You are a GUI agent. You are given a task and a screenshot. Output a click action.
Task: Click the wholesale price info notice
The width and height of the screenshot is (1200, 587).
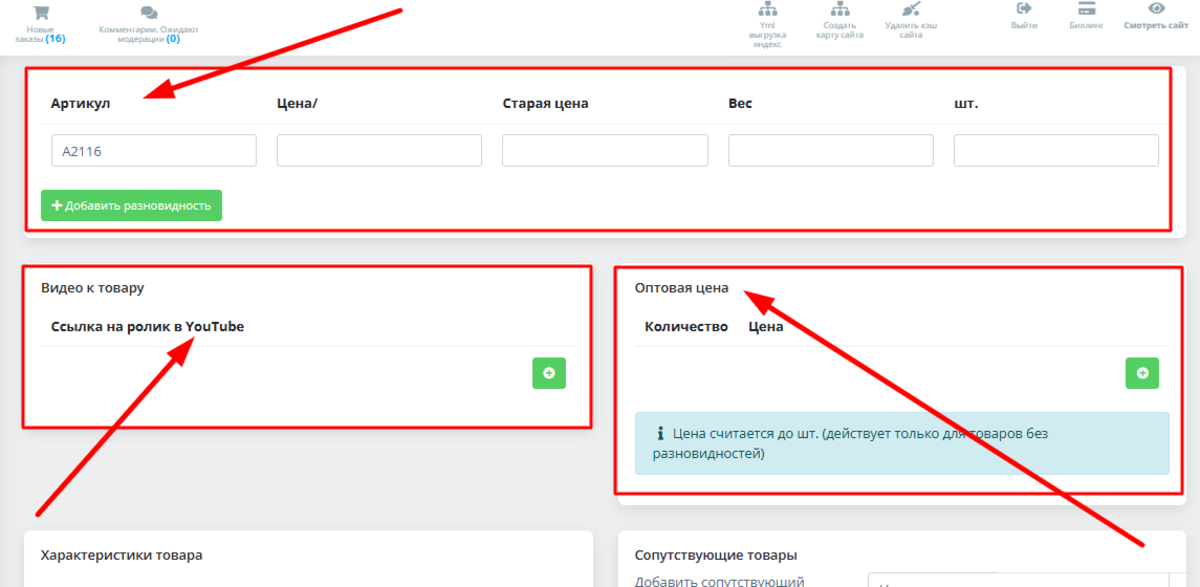click(x=901, y=444)
